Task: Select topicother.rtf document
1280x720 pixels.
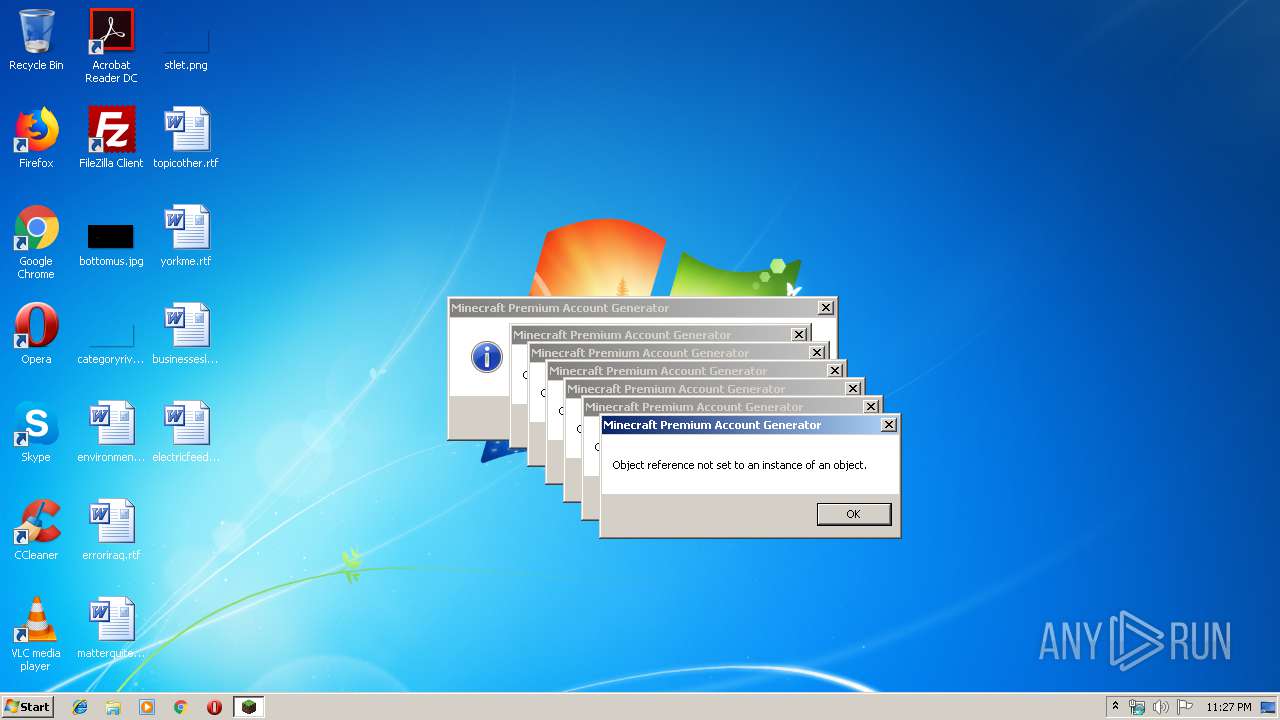Action: coord(186,138)
